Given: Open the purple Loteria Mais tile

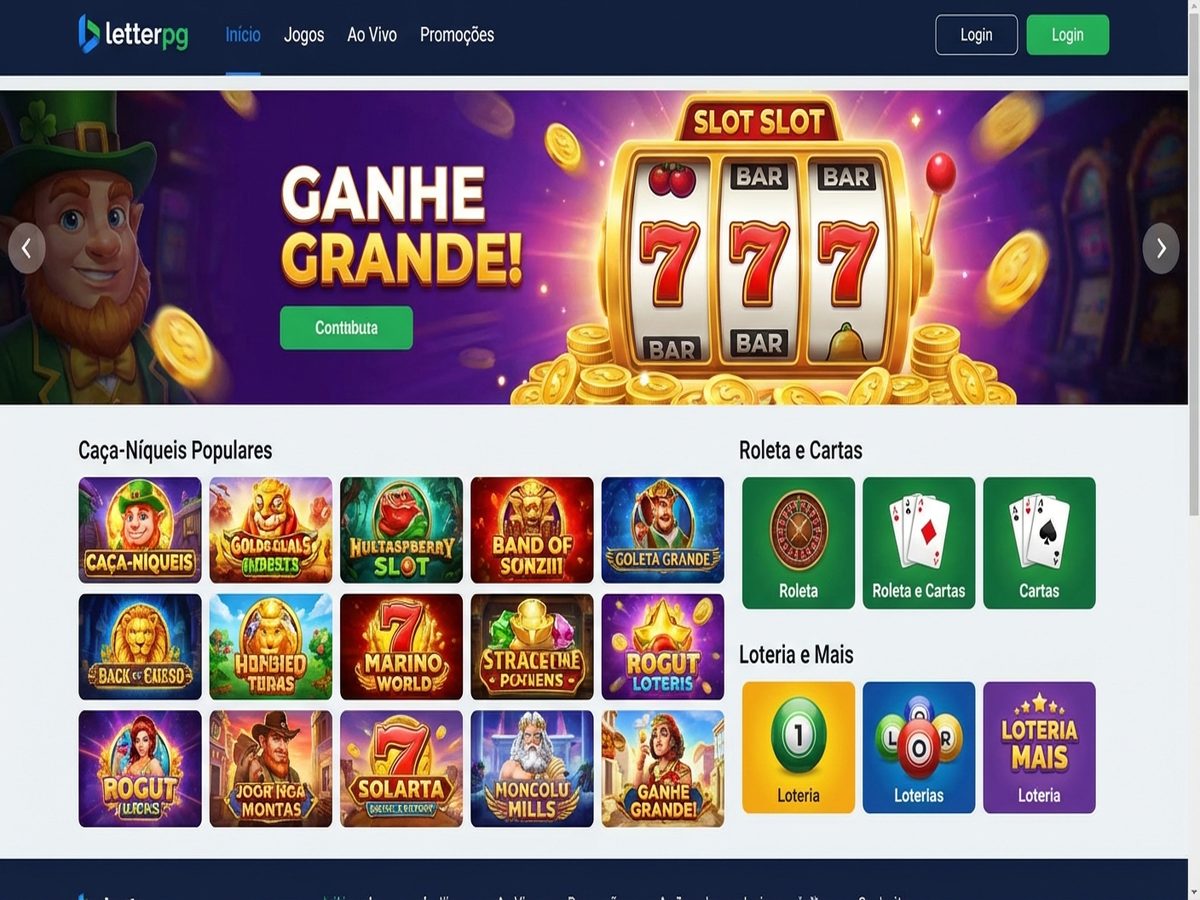Looking at the screenshot, I should coord(1039,747).
